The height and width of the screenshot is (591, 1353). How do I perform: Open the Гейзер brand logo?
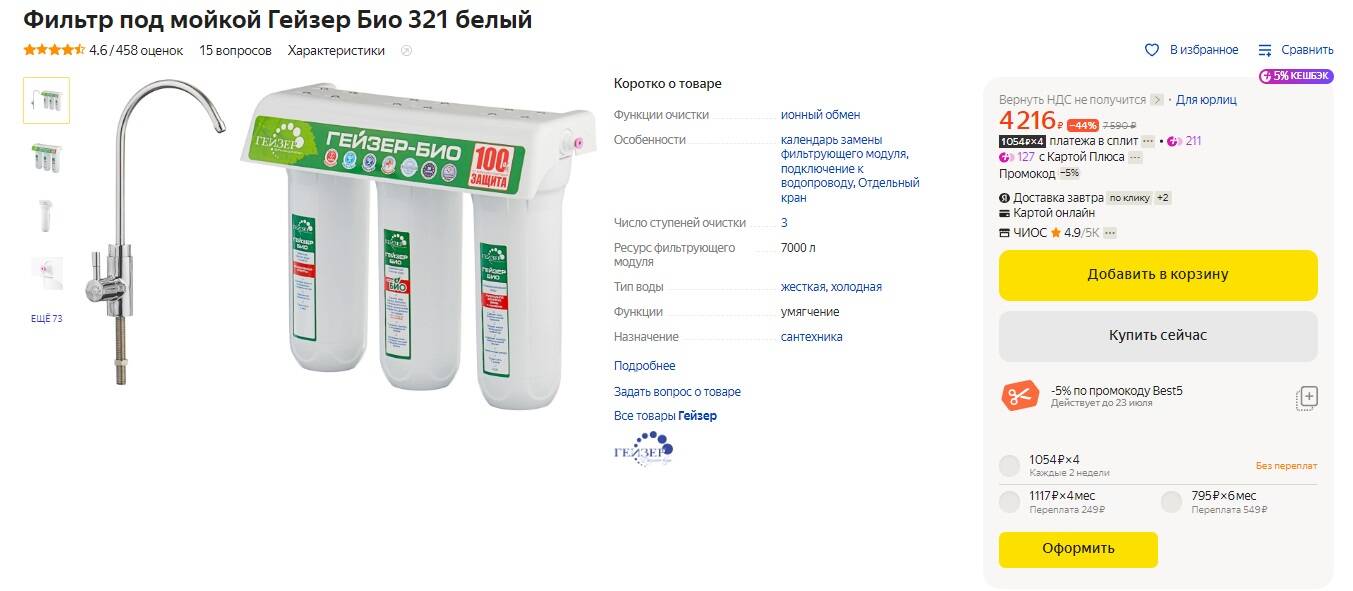pyautogui.click(x=643, y=450)
